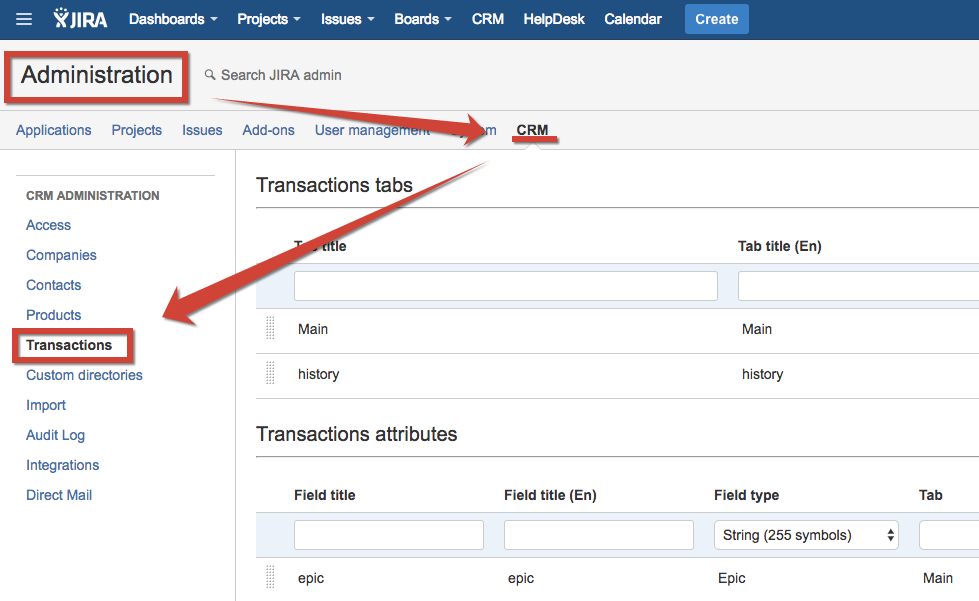Focus the Field title (En) text box

598,535
